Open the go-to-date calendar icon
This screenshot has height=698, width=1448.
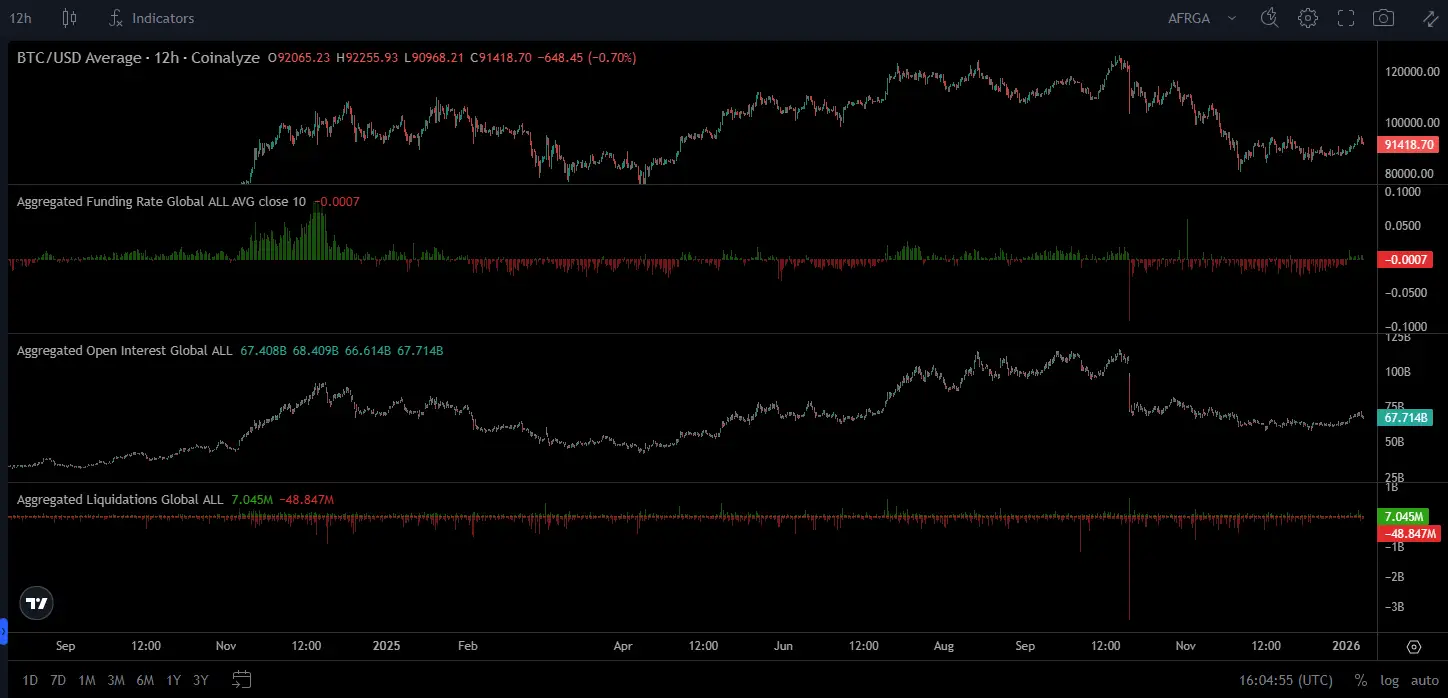(x=241, y=679)
